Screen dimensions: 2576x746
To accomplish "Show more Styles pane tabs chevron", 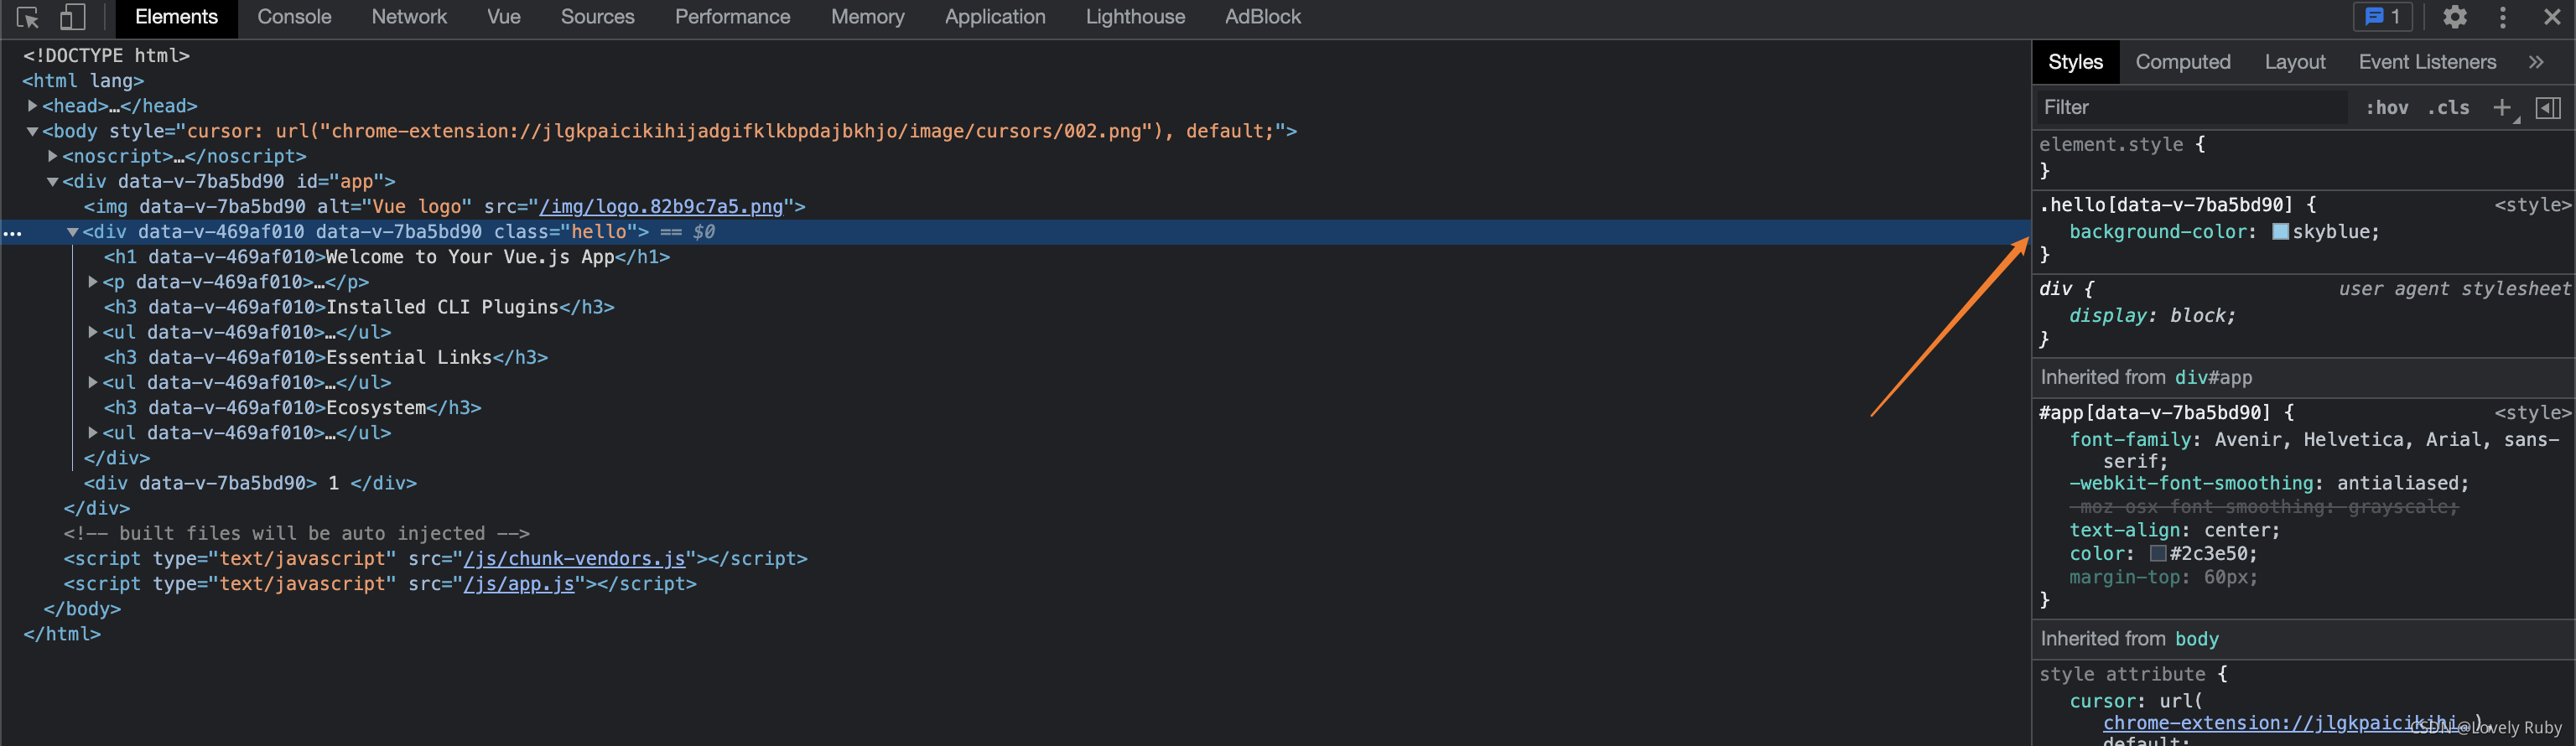I will coord(2536,62).
